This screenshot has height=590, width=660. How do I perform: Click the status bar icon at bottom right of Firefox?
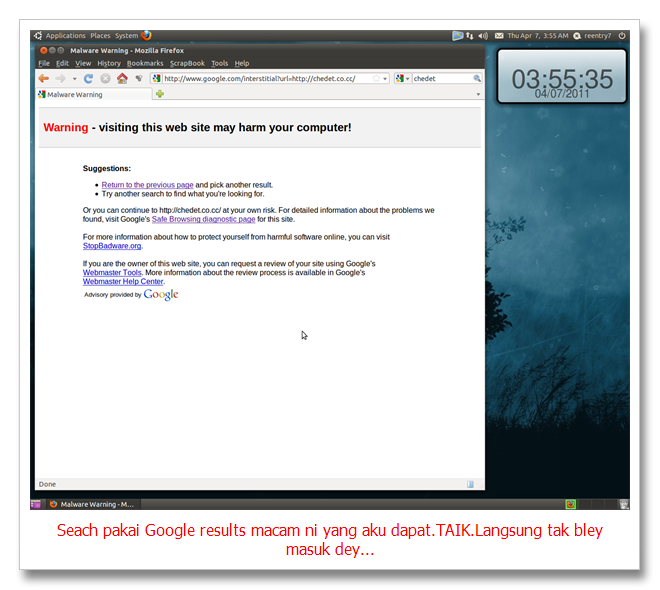tap(470, 484)
